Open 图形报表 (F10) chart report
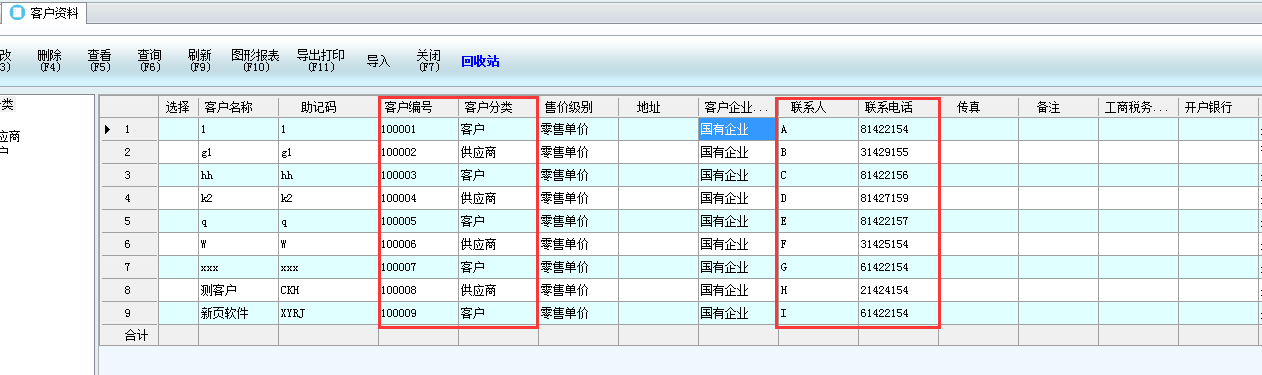This screenshot has width=1262, height=375. pyautogui.click(x=255, y=61)
